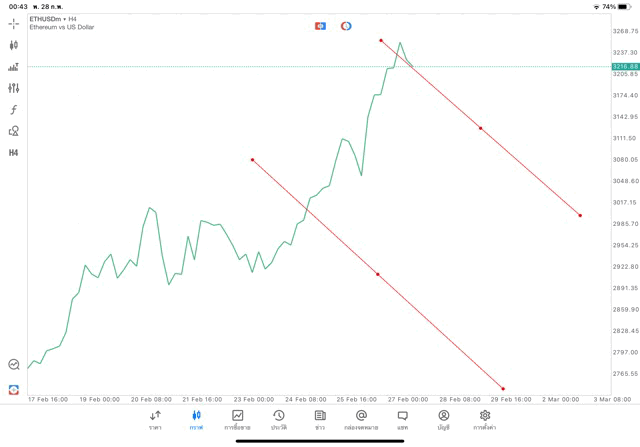Open the แชท (Chat) tab
The height and width of the screenshot is (447, 640).
(x=402, y=419)
